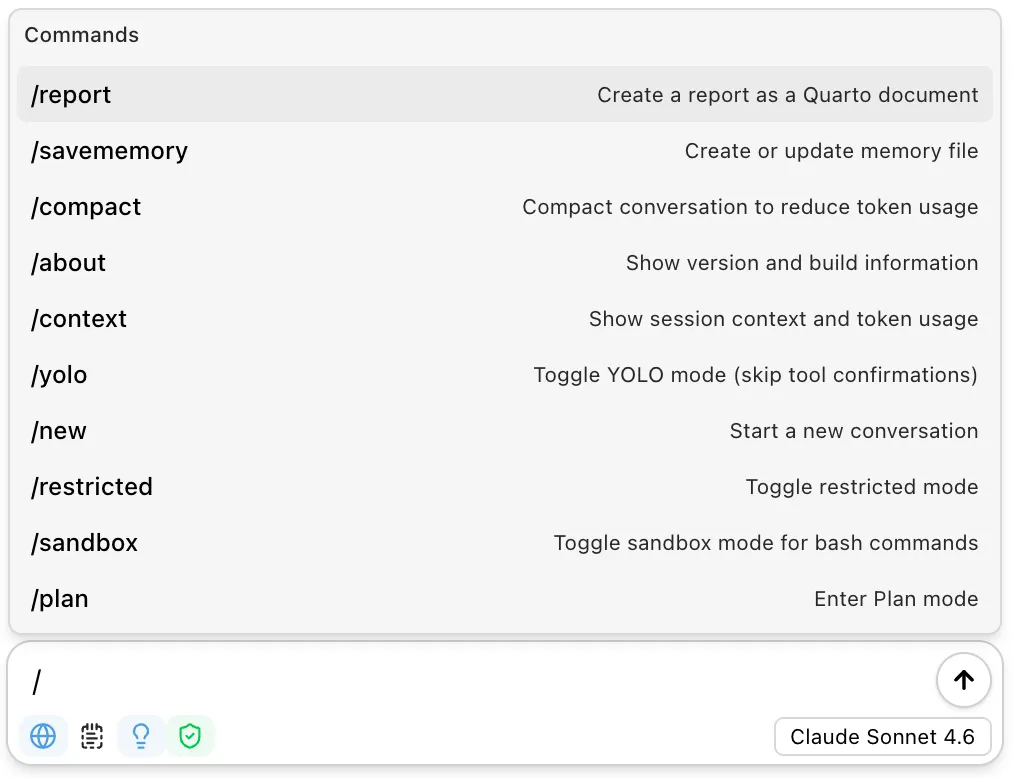The image size is (1014, 778).
Task: Click the green shield safety icon
Action: point(191,736)
